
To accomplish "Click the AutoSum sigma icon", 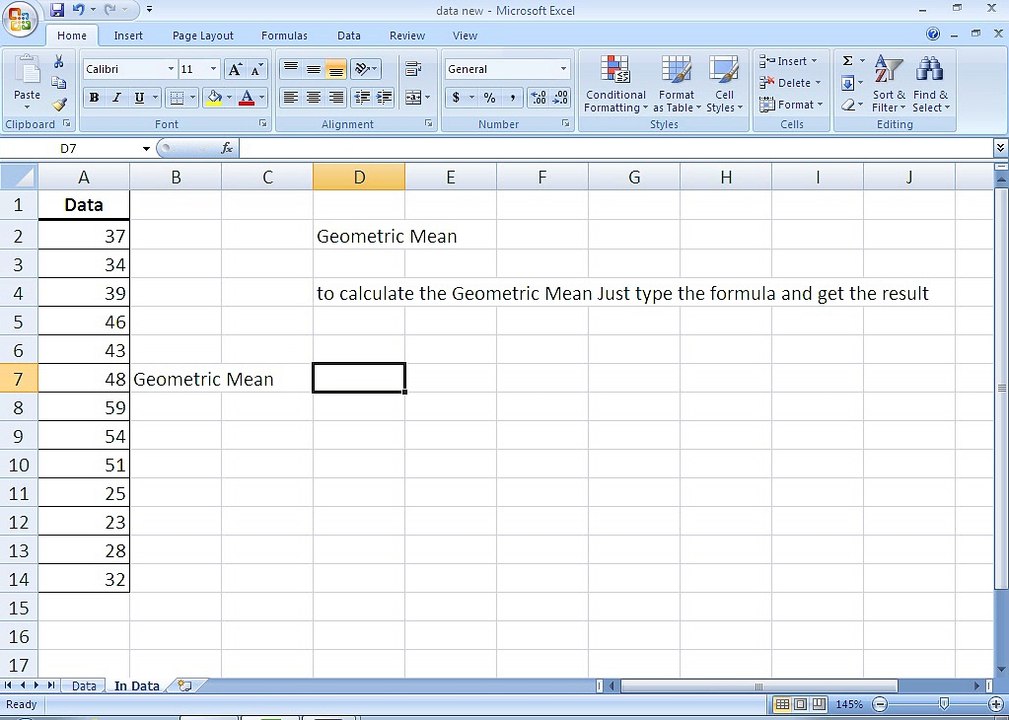I will point(848,61).
